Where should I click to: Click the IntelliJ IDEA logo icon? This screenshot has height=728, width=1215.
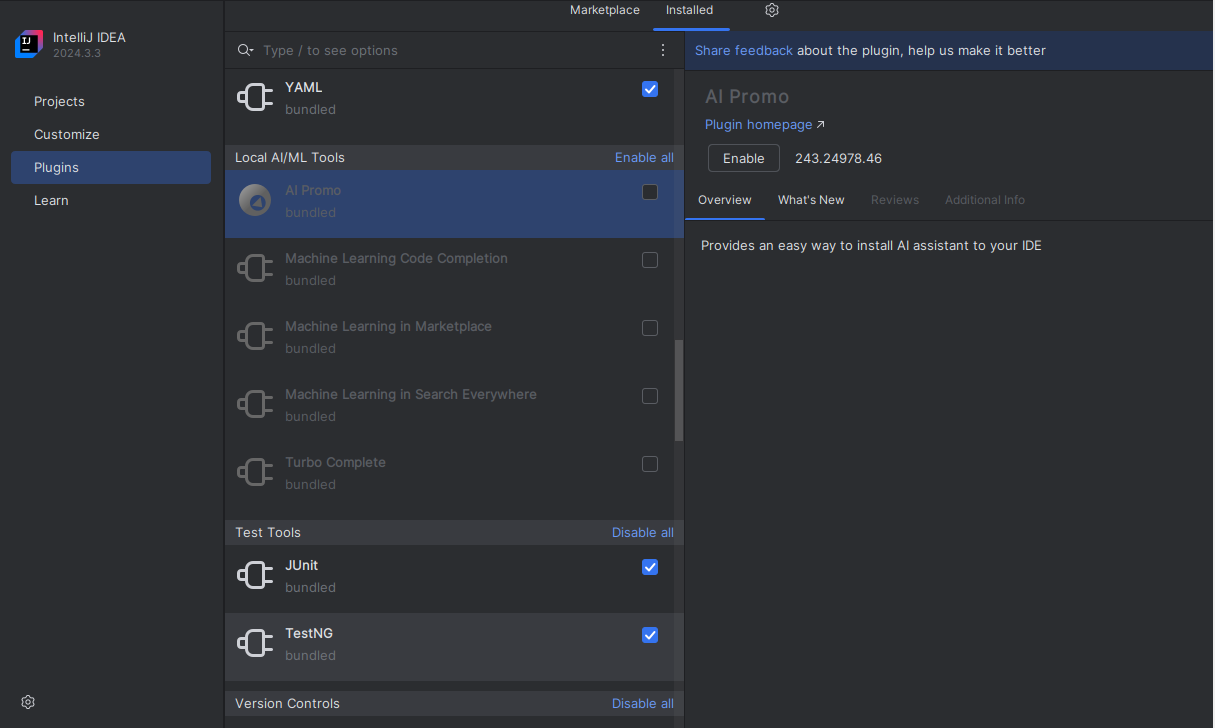click(28, 43)
